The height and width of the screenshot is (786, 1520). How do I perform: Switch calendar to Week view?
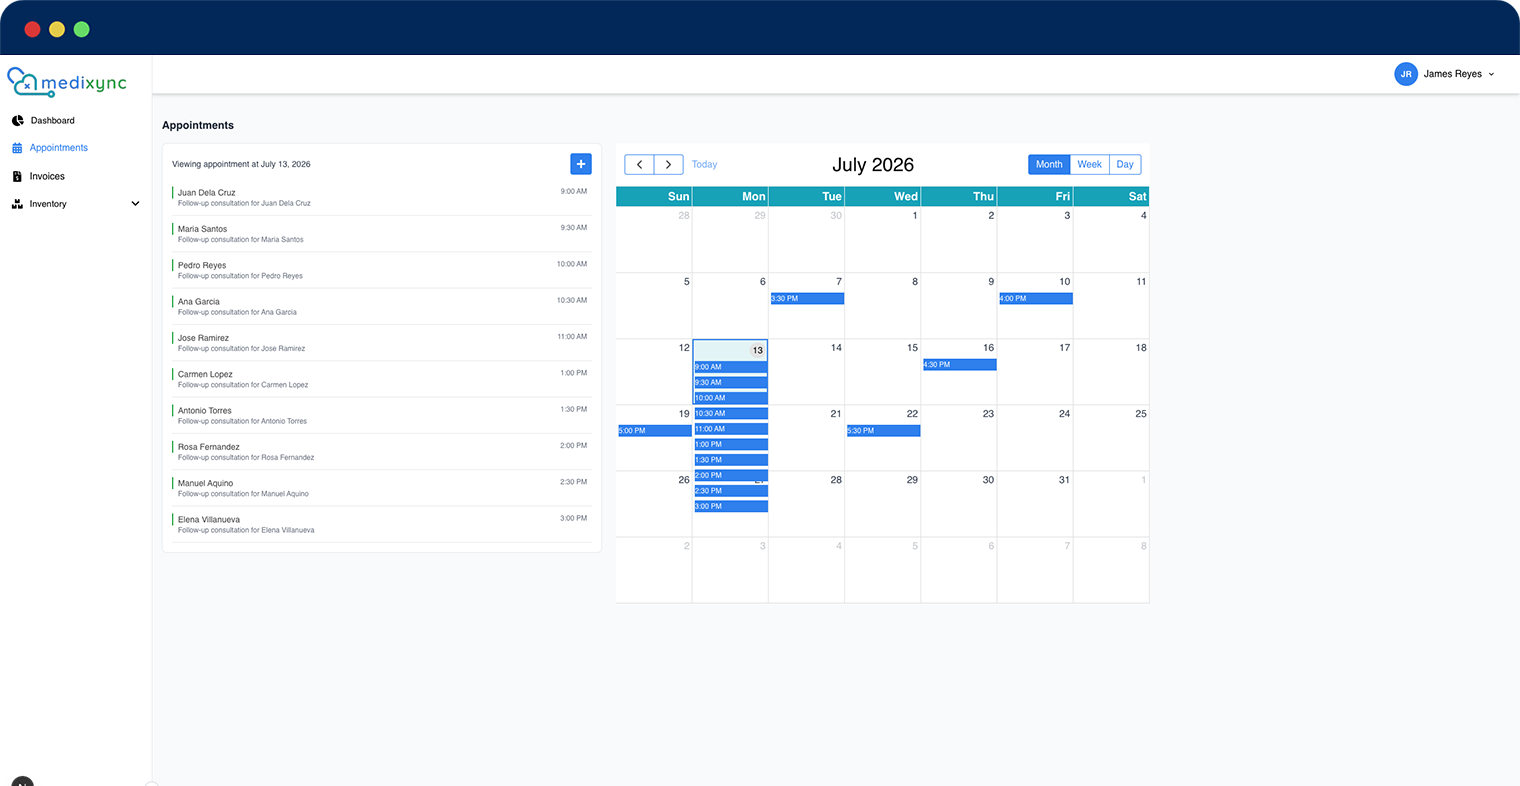1090,165
